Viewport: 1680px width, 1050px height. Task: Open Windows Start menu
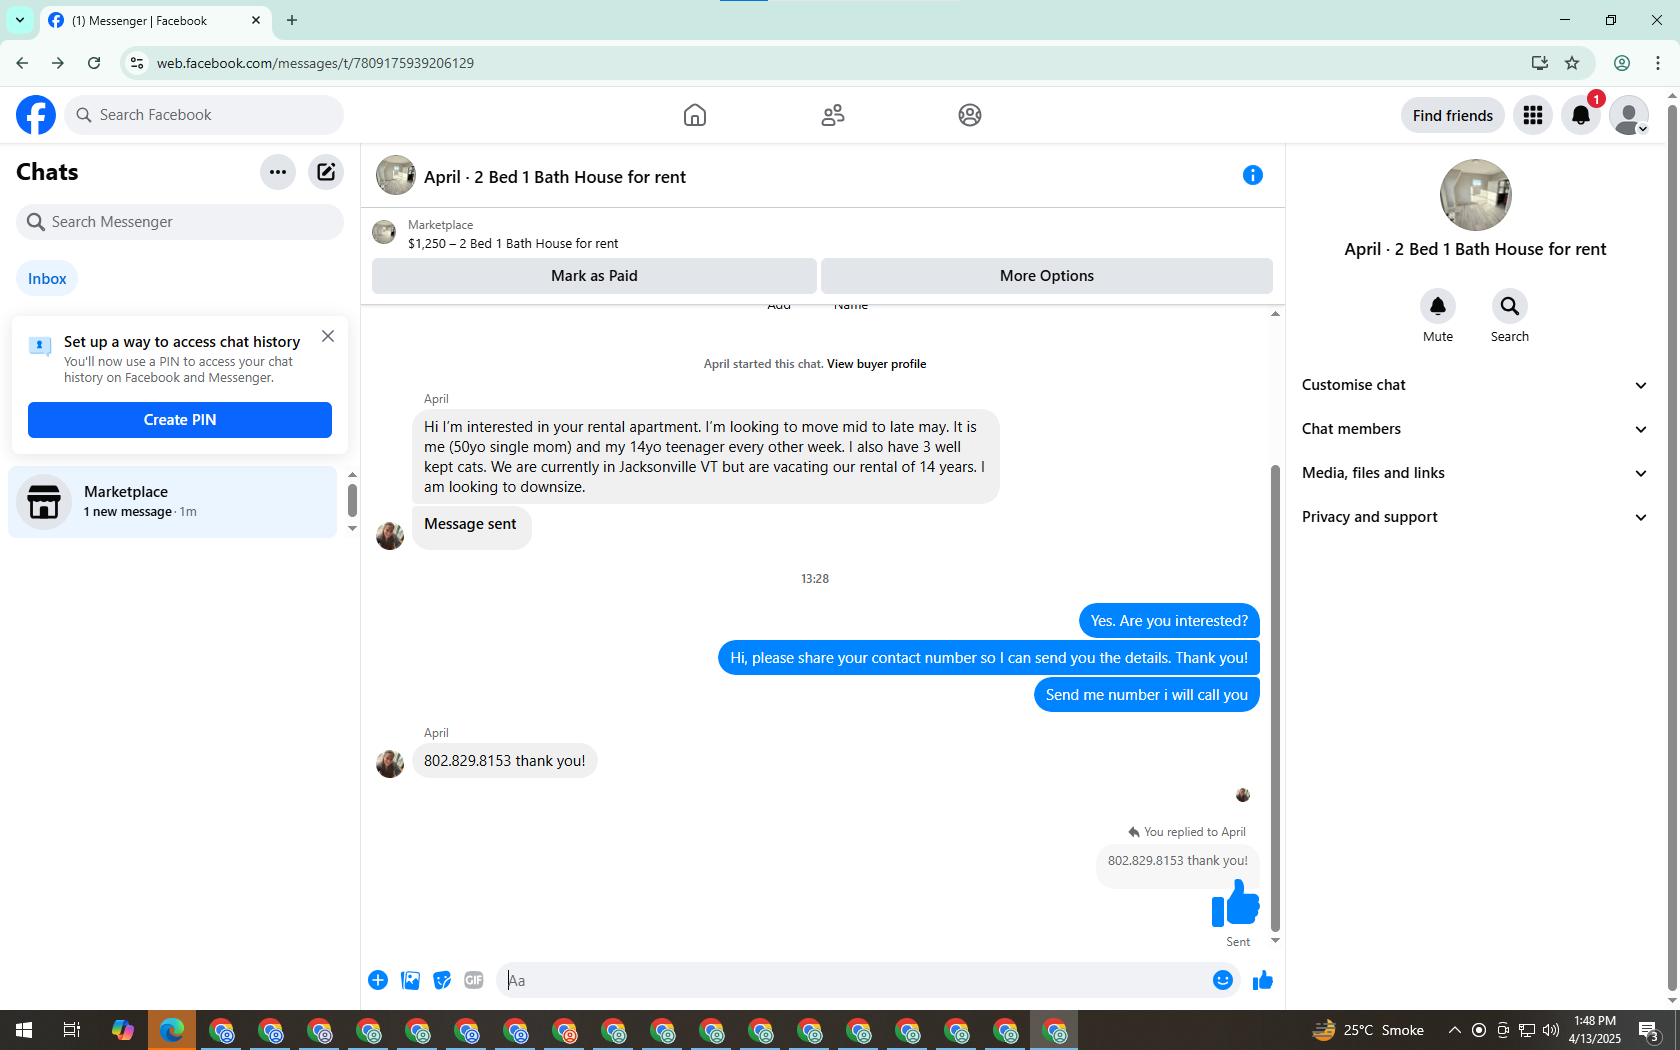[24, 1030]
